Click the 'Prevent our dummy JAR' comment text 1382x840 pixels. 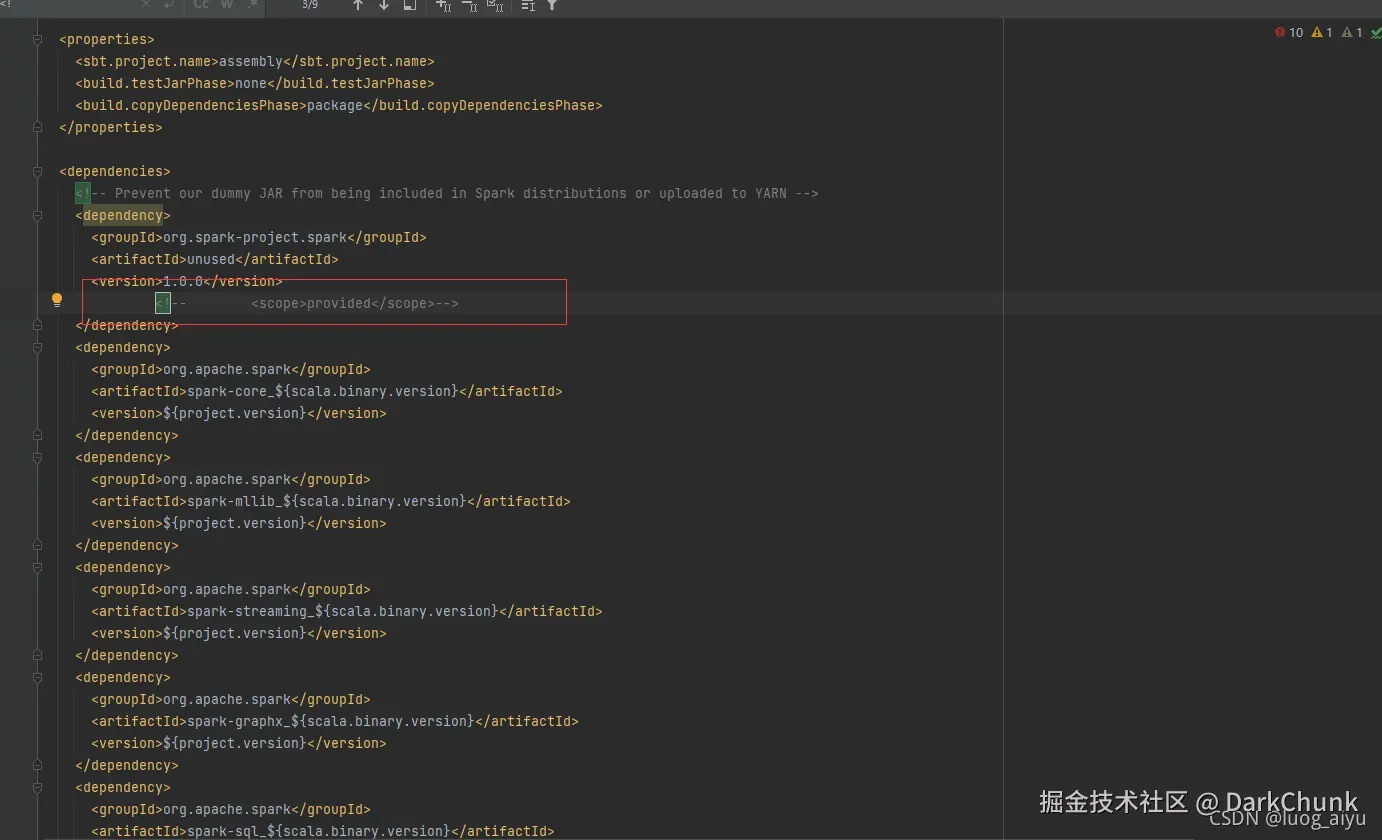coord(447,193)
